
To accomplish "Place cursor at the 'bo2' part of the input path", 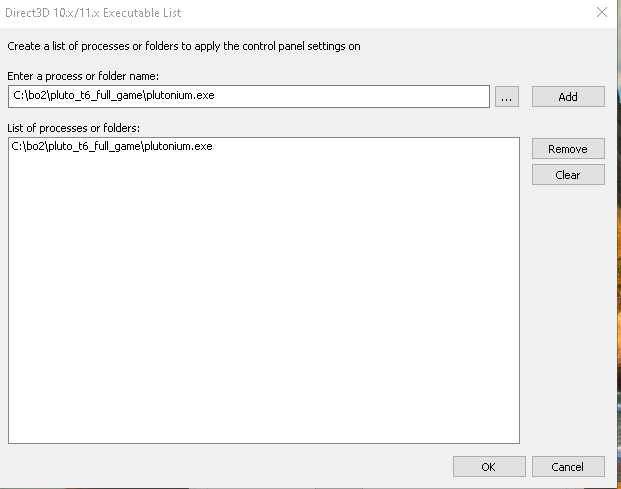I will [x=37, y=95].
